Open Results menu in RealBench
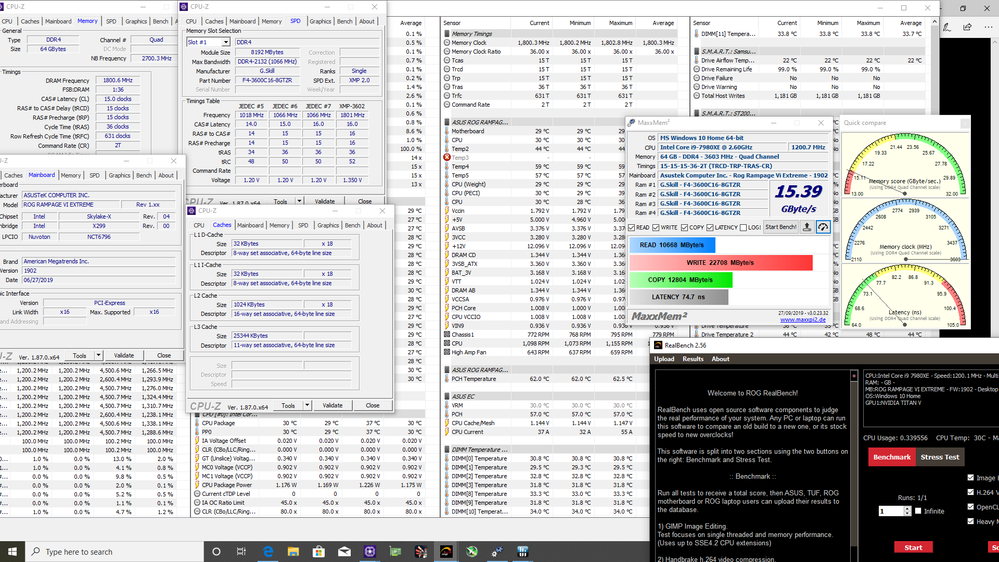Image resolution: width=999 pixels, height=562 pixels. [693, 359]
